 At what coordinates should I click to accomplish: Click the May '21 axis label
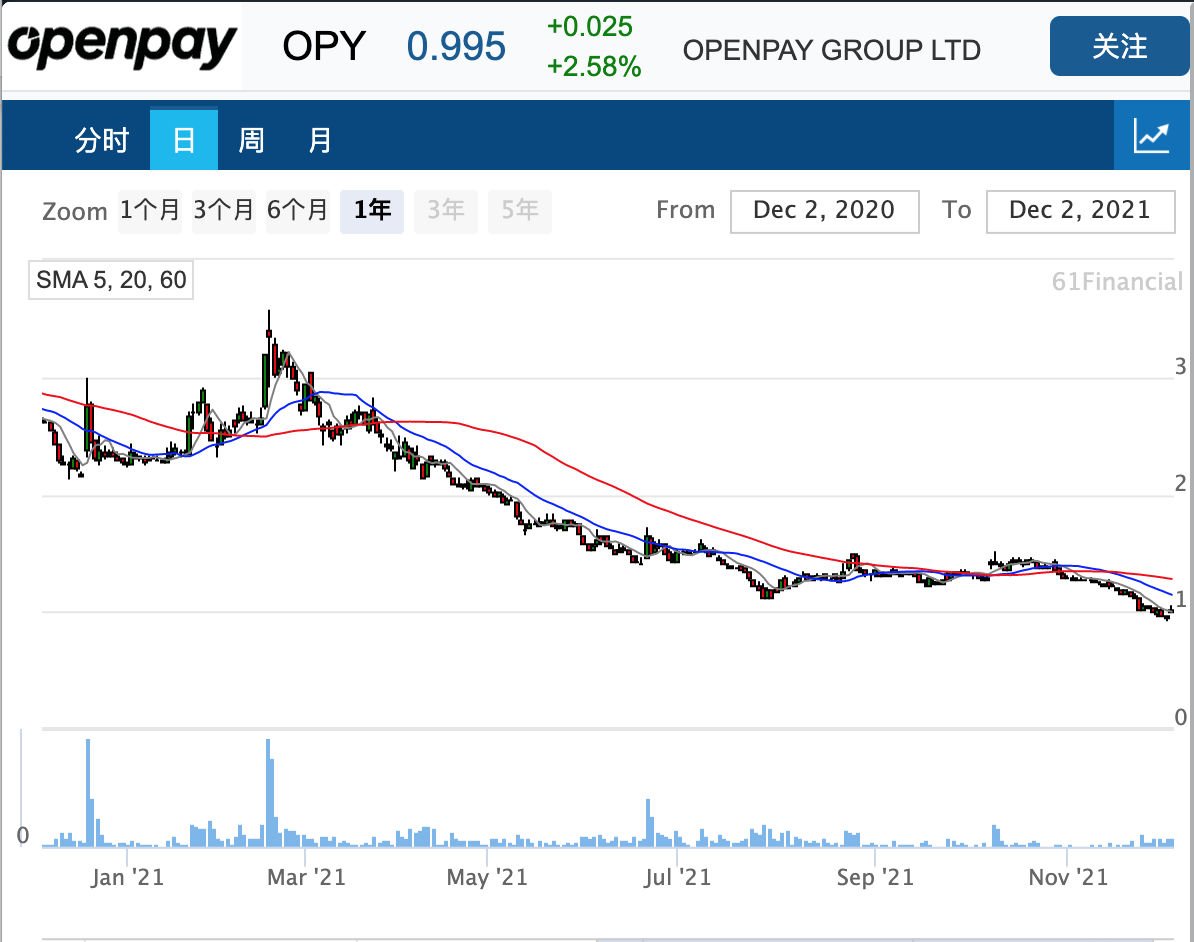(x=487, y=877)
